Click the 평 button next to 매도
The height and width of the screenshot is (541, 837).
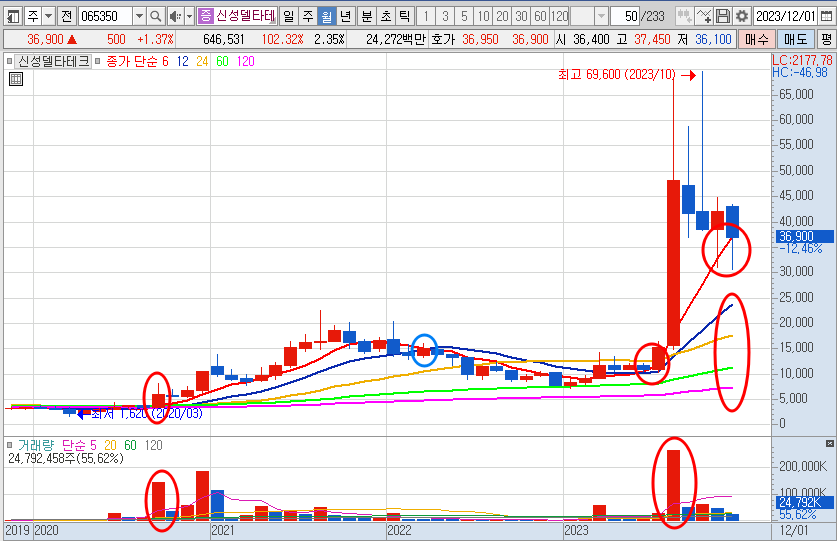coord(826,40)
